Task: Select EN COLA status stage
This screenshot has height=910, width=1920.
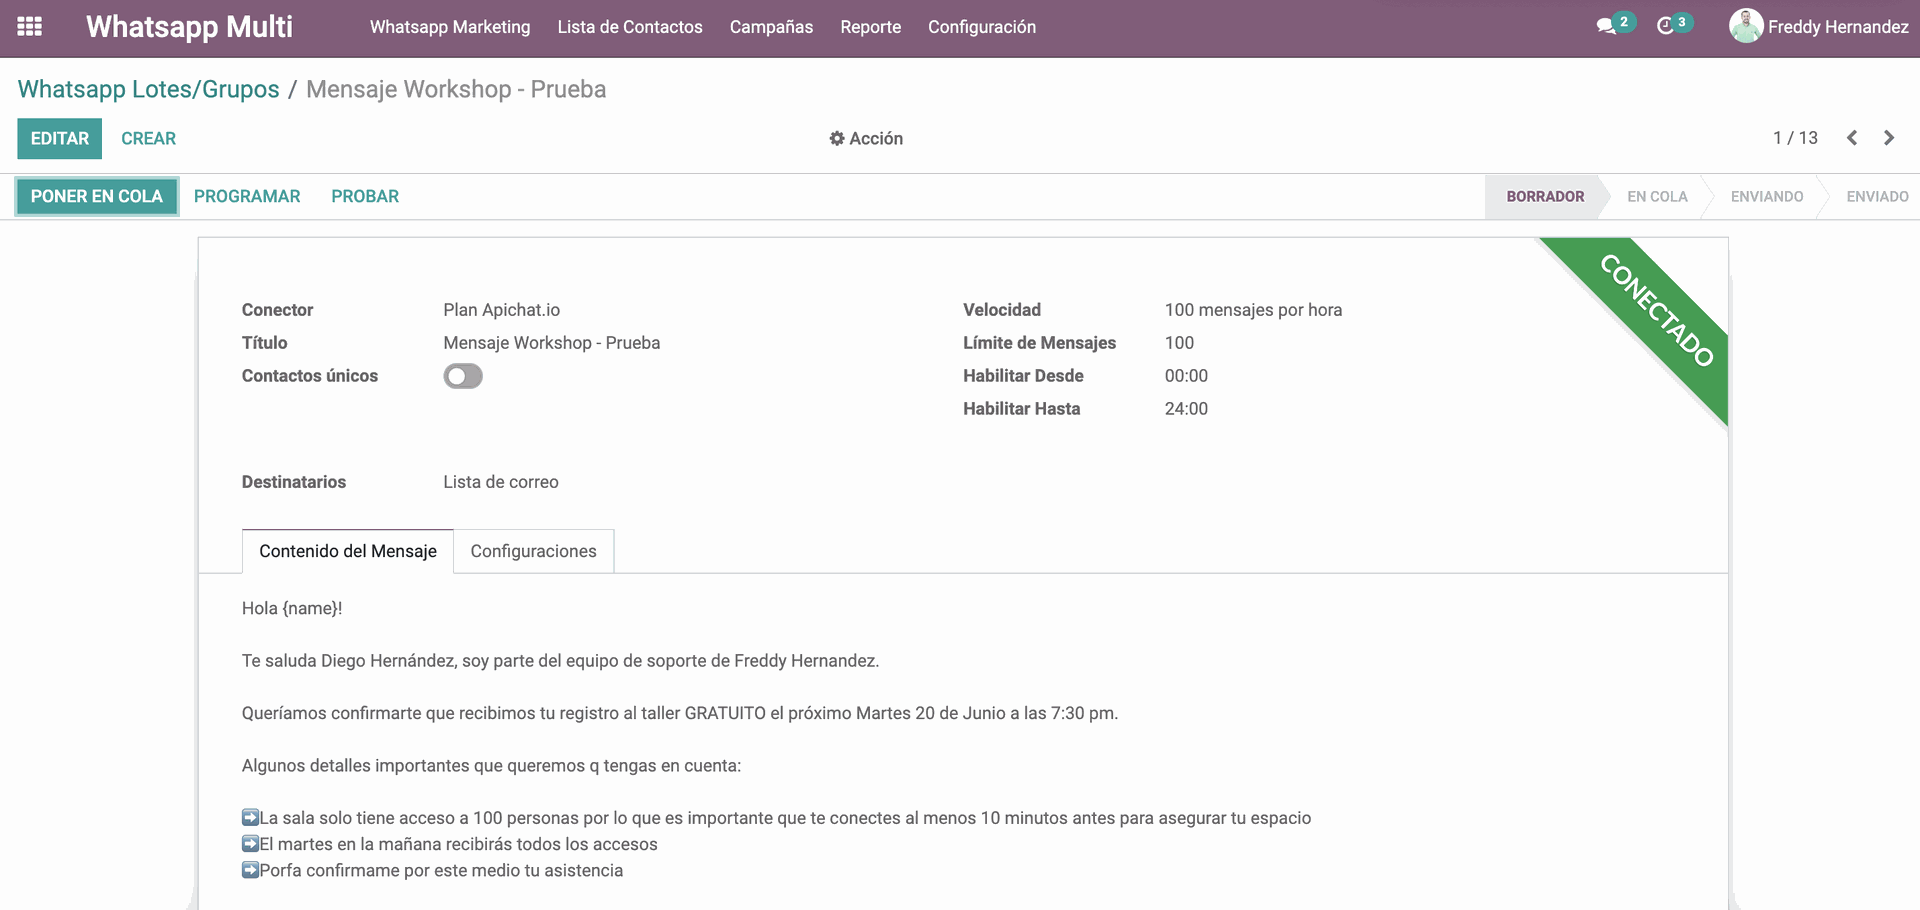Action: coord(1657,196)
